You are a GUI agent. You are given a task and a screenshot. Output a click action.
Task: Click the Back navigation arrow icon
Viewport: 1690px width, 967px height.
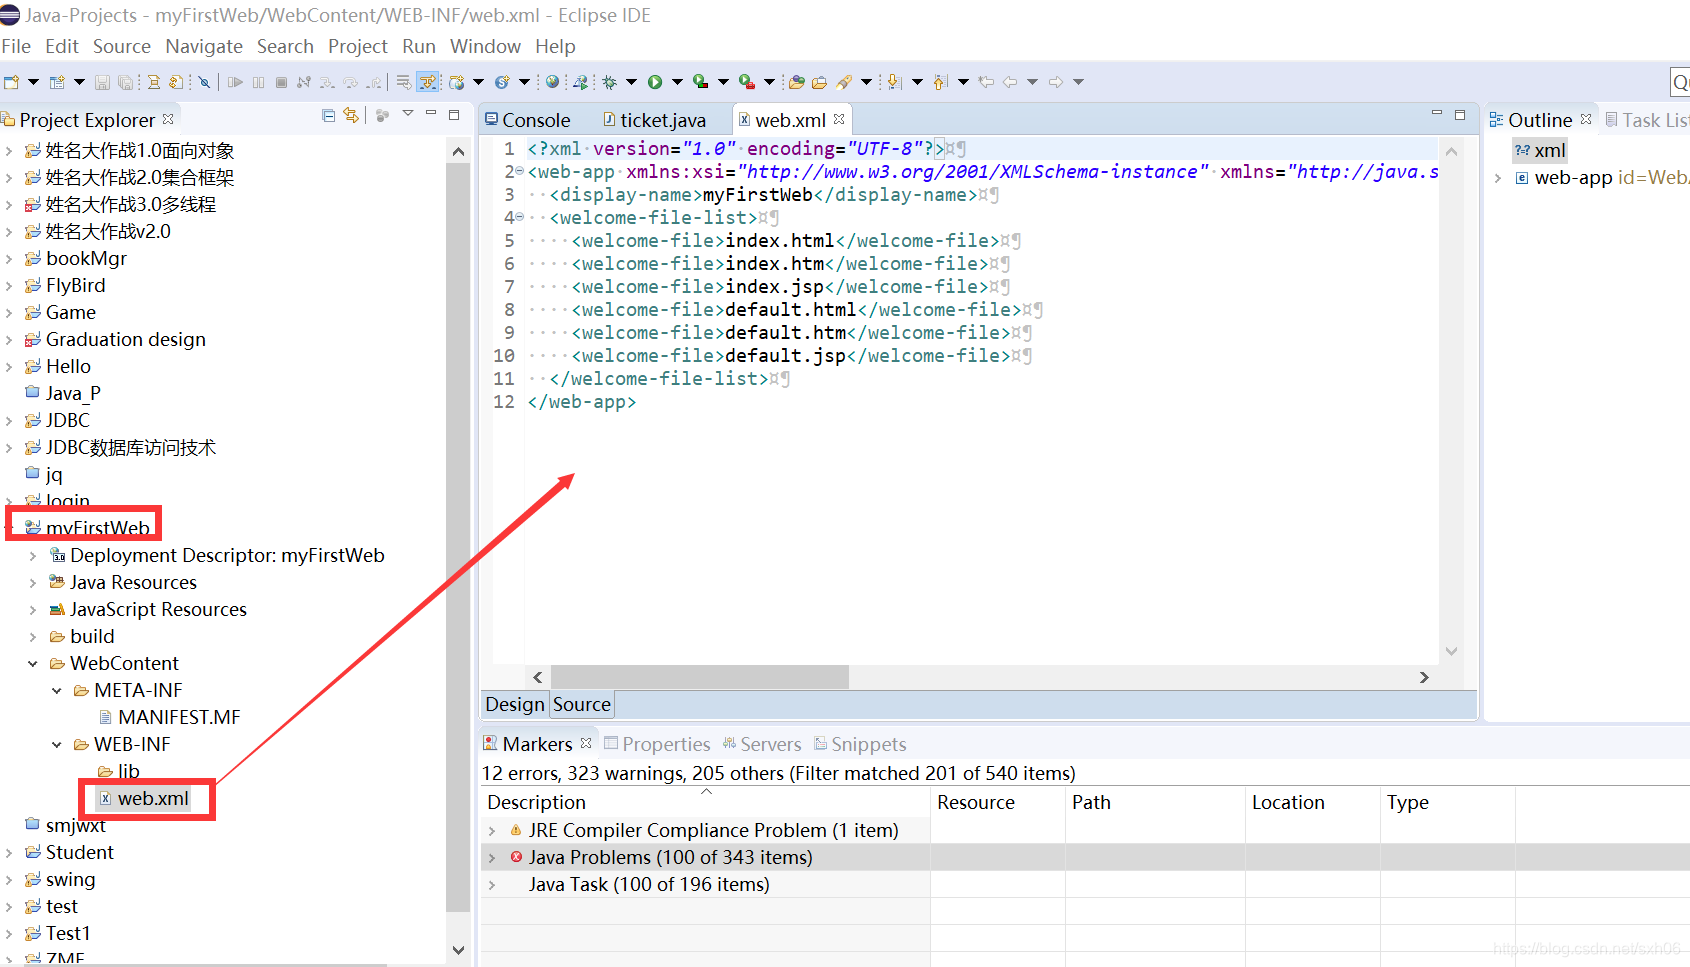[1009, 82]
